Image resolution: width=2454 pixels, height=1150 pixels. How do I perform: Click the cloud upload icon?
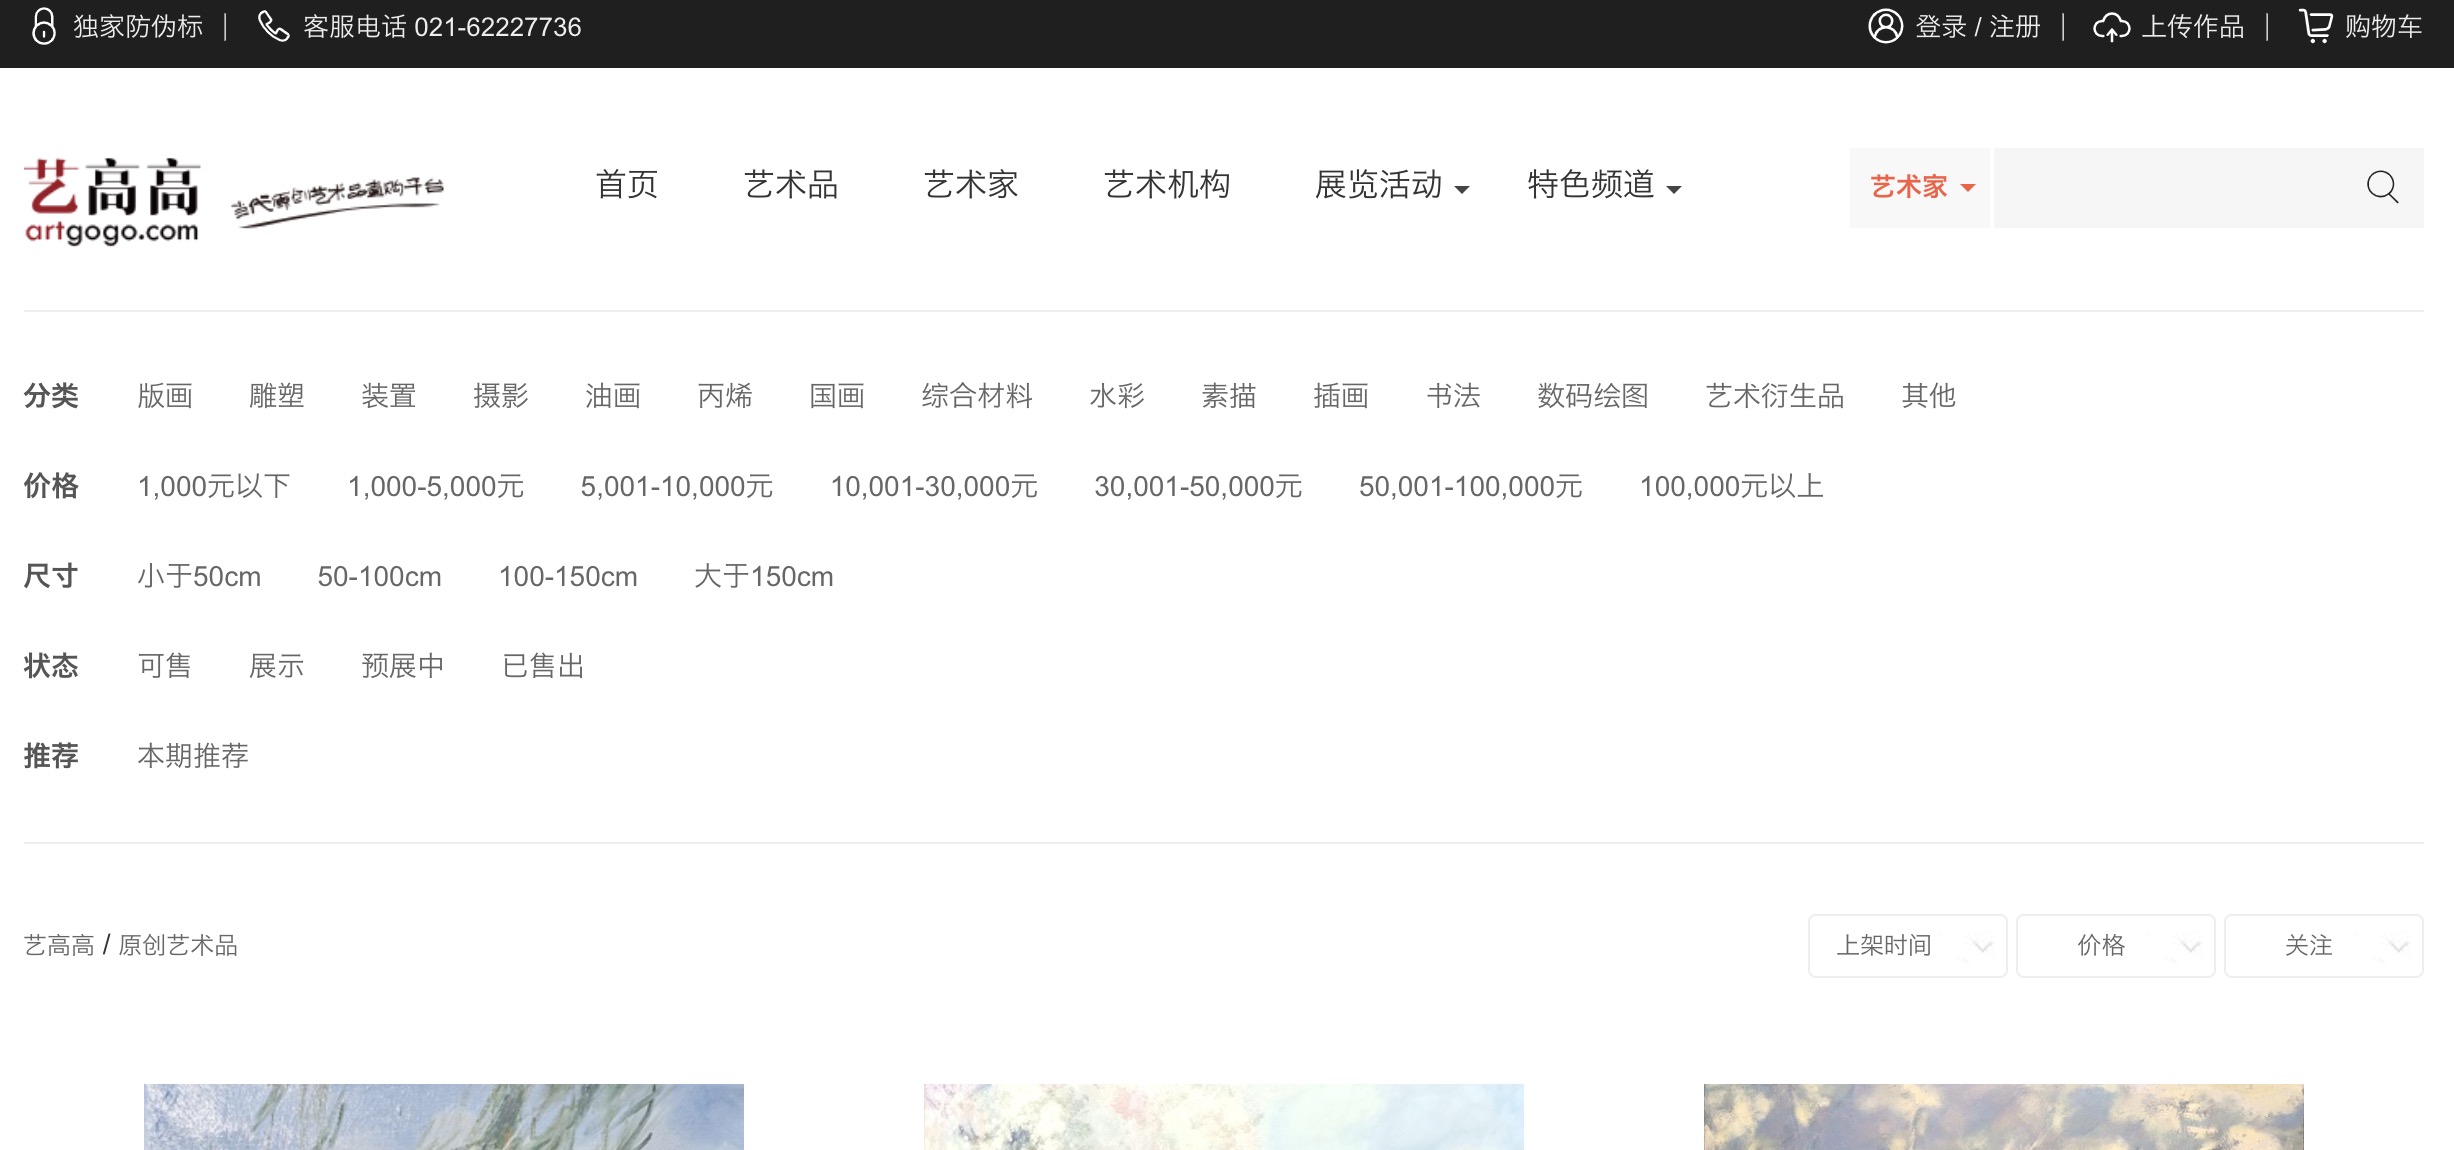point(2111,27)
